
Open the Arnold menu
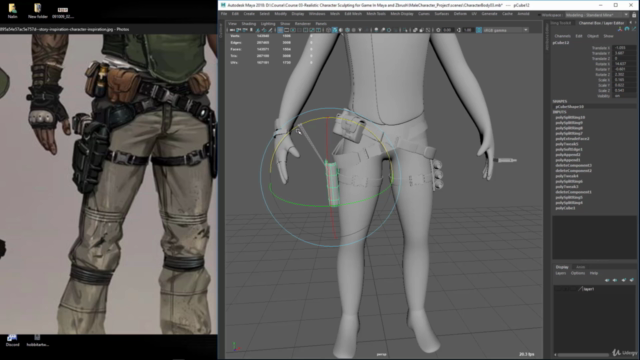click(523, 14)
